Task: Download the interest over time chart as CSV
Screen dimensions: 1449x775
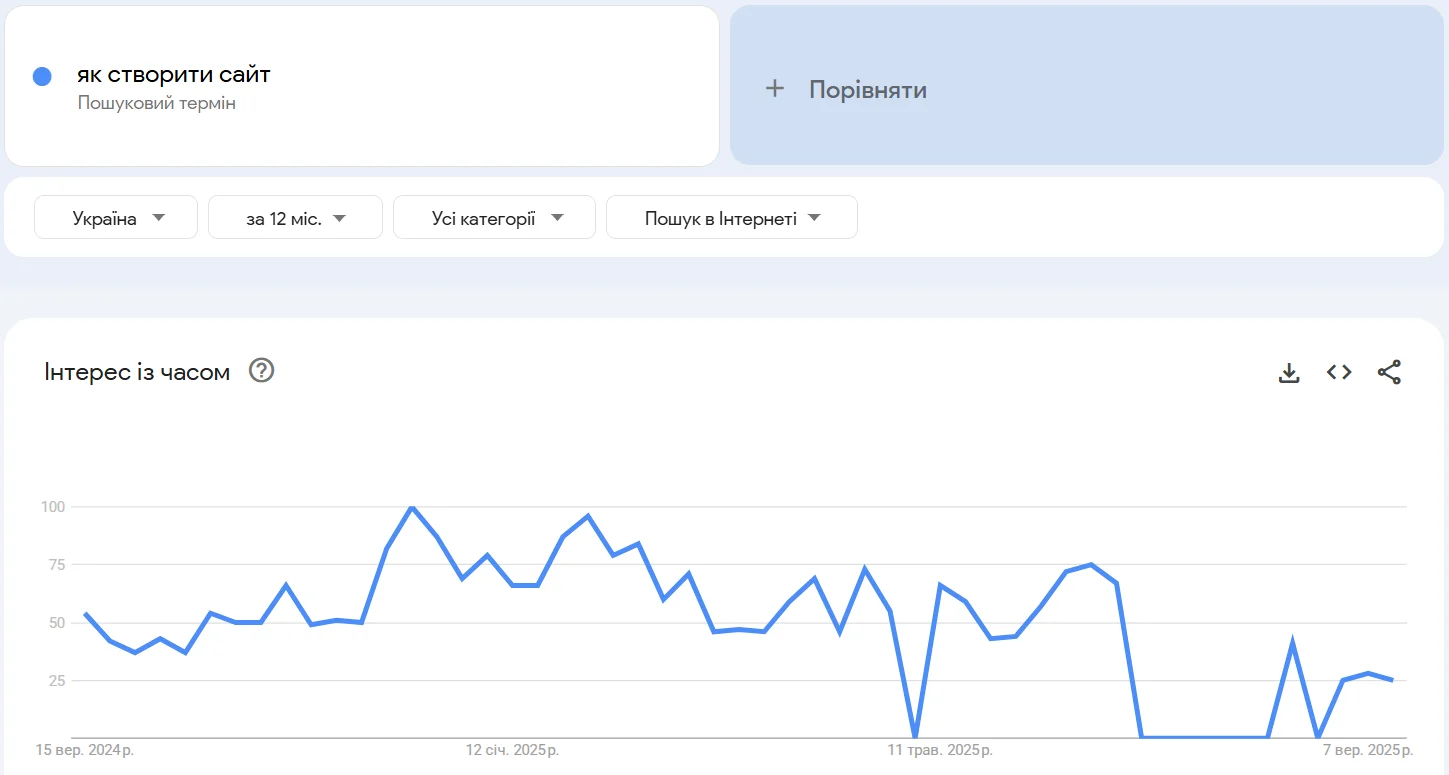Action: click(1289, 373)
